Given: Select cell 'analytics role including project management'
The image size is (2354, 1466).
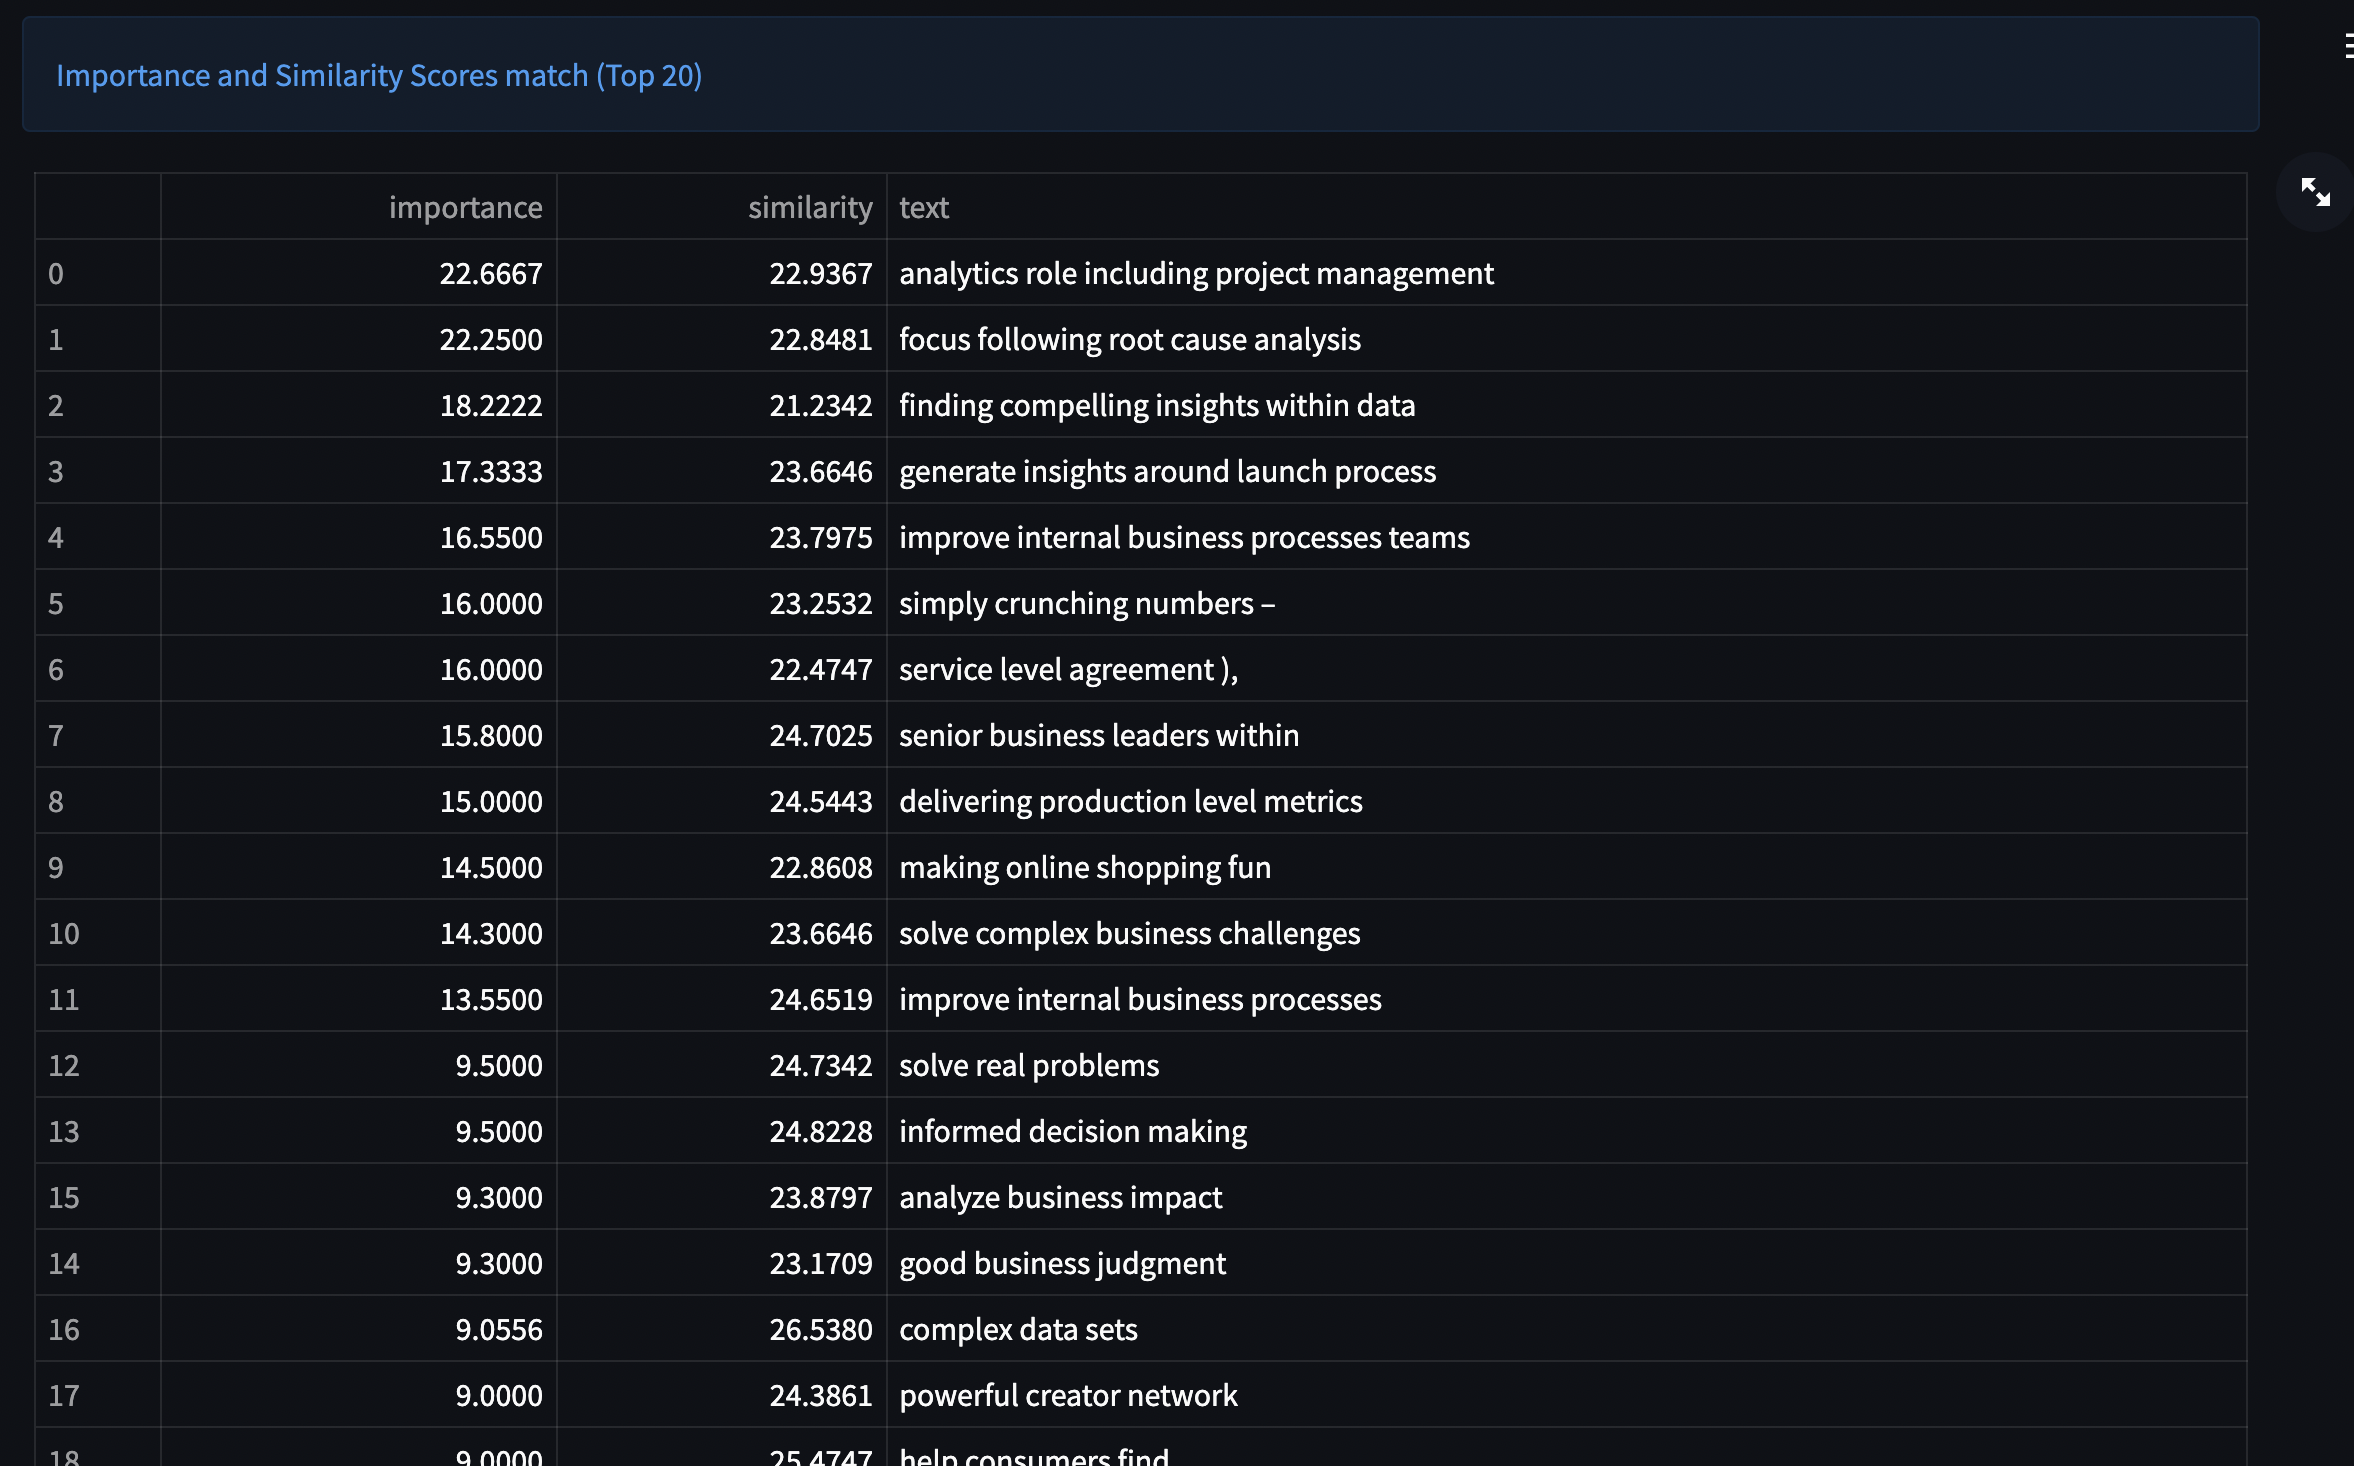Looking at the screenshot, I should tap(1196, 273).
